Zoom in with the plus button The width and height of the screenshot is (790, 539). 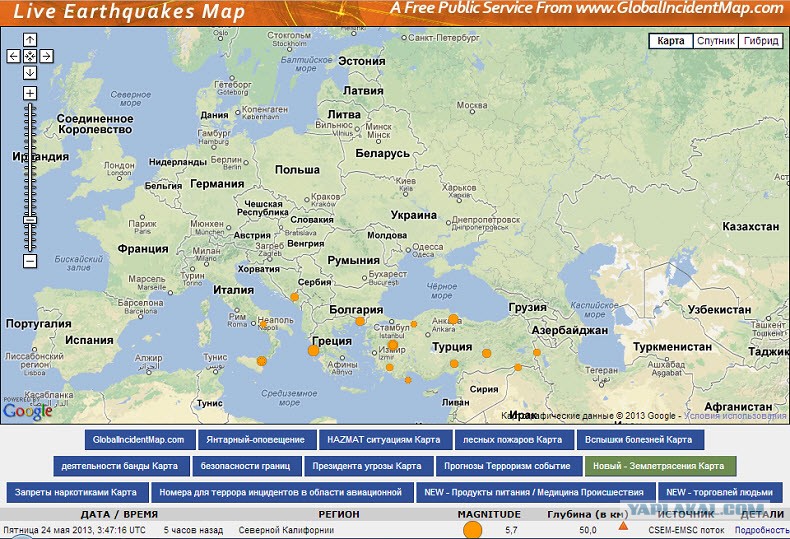[30, 93]
